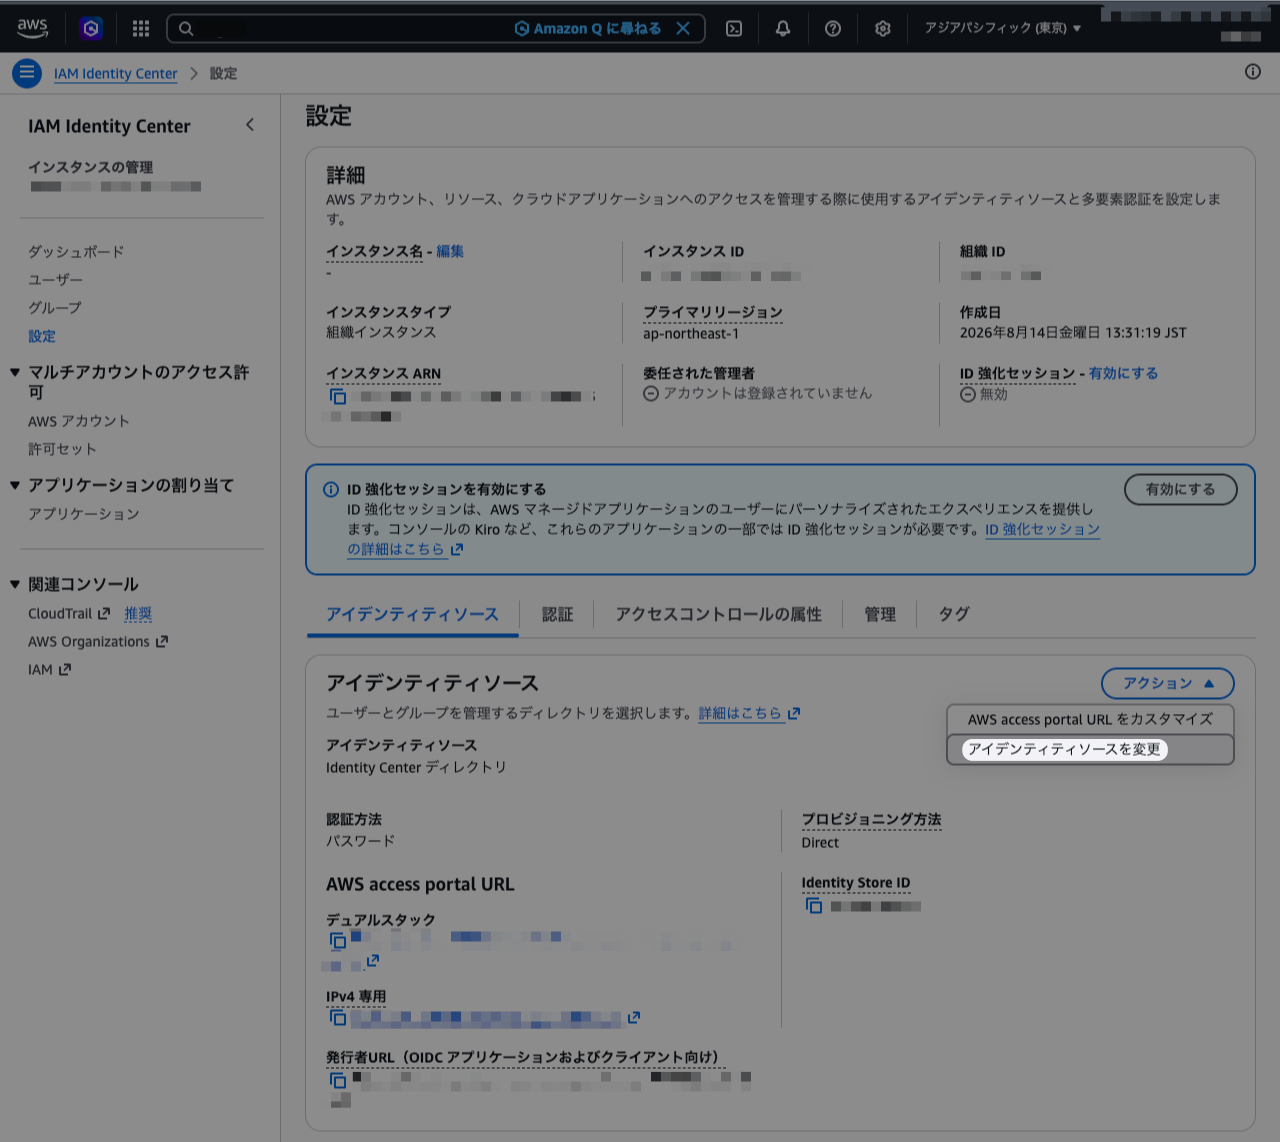
Task: Click the info icon in the ID session banner
Action: pyautogui.click(x=331, y=490)
